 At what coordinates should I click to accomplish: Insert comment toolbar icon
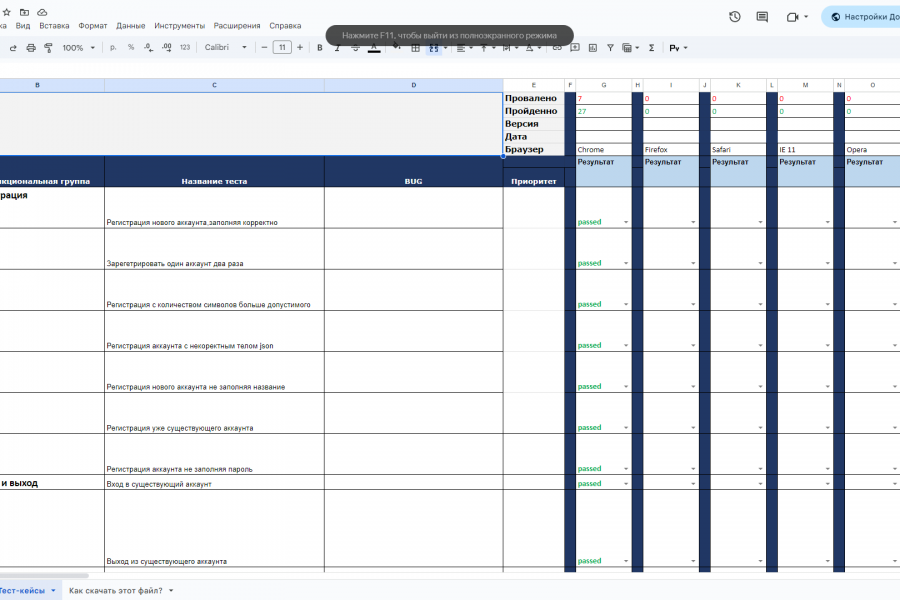click(x=575, y=48)
